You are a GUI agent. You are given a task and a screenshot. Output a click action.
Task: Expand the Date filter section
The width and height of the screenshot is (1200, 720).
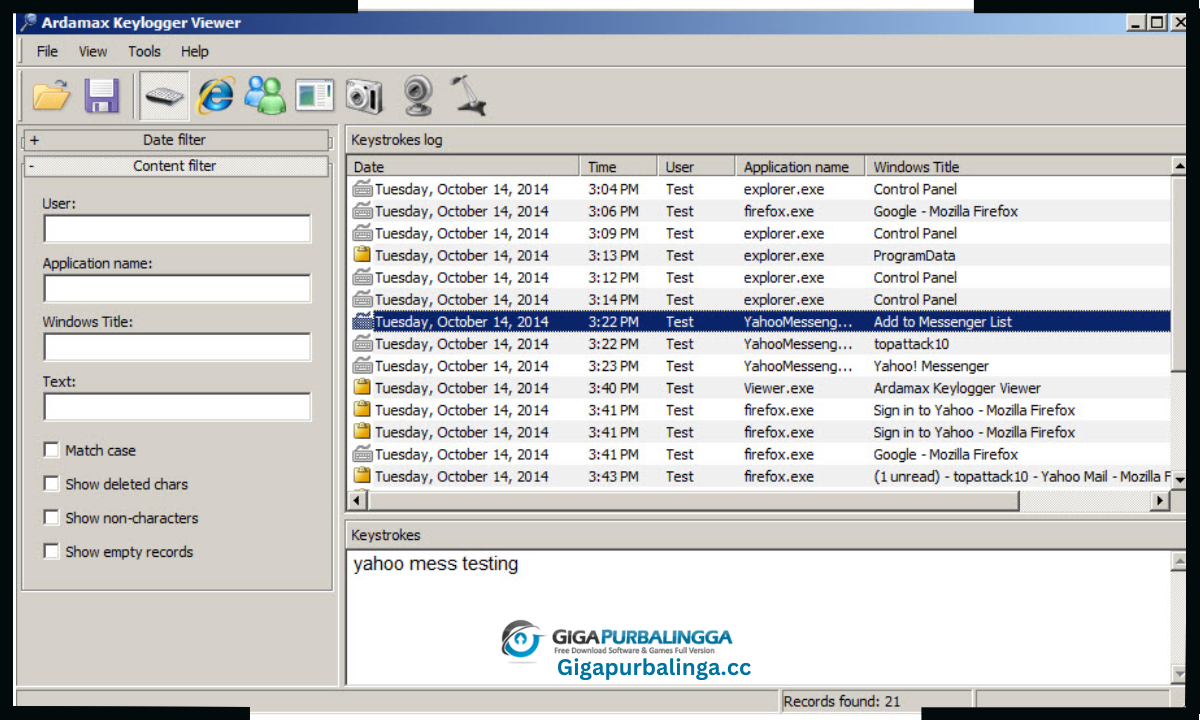[175, 141]
